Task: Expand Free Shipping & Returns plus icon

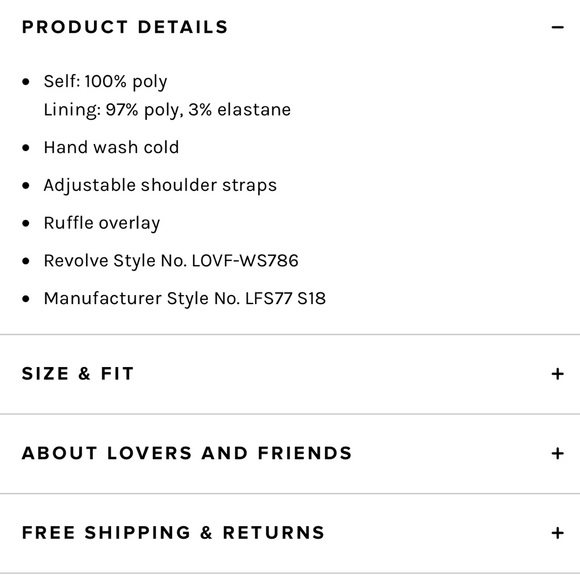Action: pos(557,533)
